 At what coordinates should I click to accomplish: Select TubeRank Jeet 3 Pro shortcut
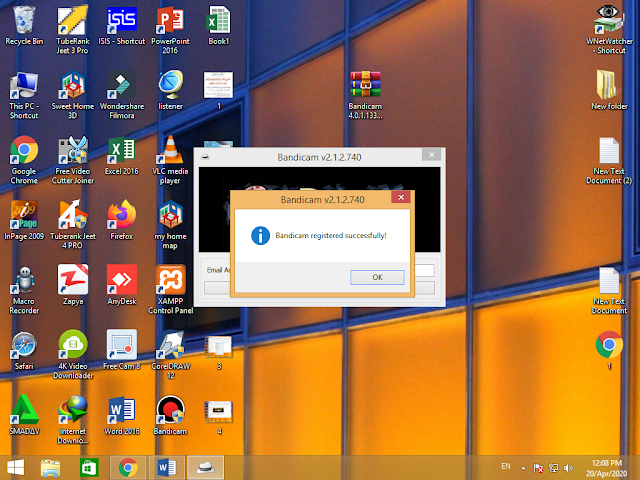[x=73, y=29]
